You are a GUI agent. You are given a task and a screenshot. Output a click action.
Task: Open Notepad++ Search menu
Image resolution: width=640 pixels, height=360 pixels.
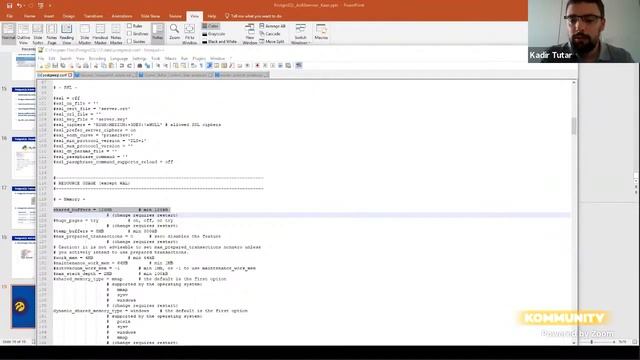pos(65,58)
